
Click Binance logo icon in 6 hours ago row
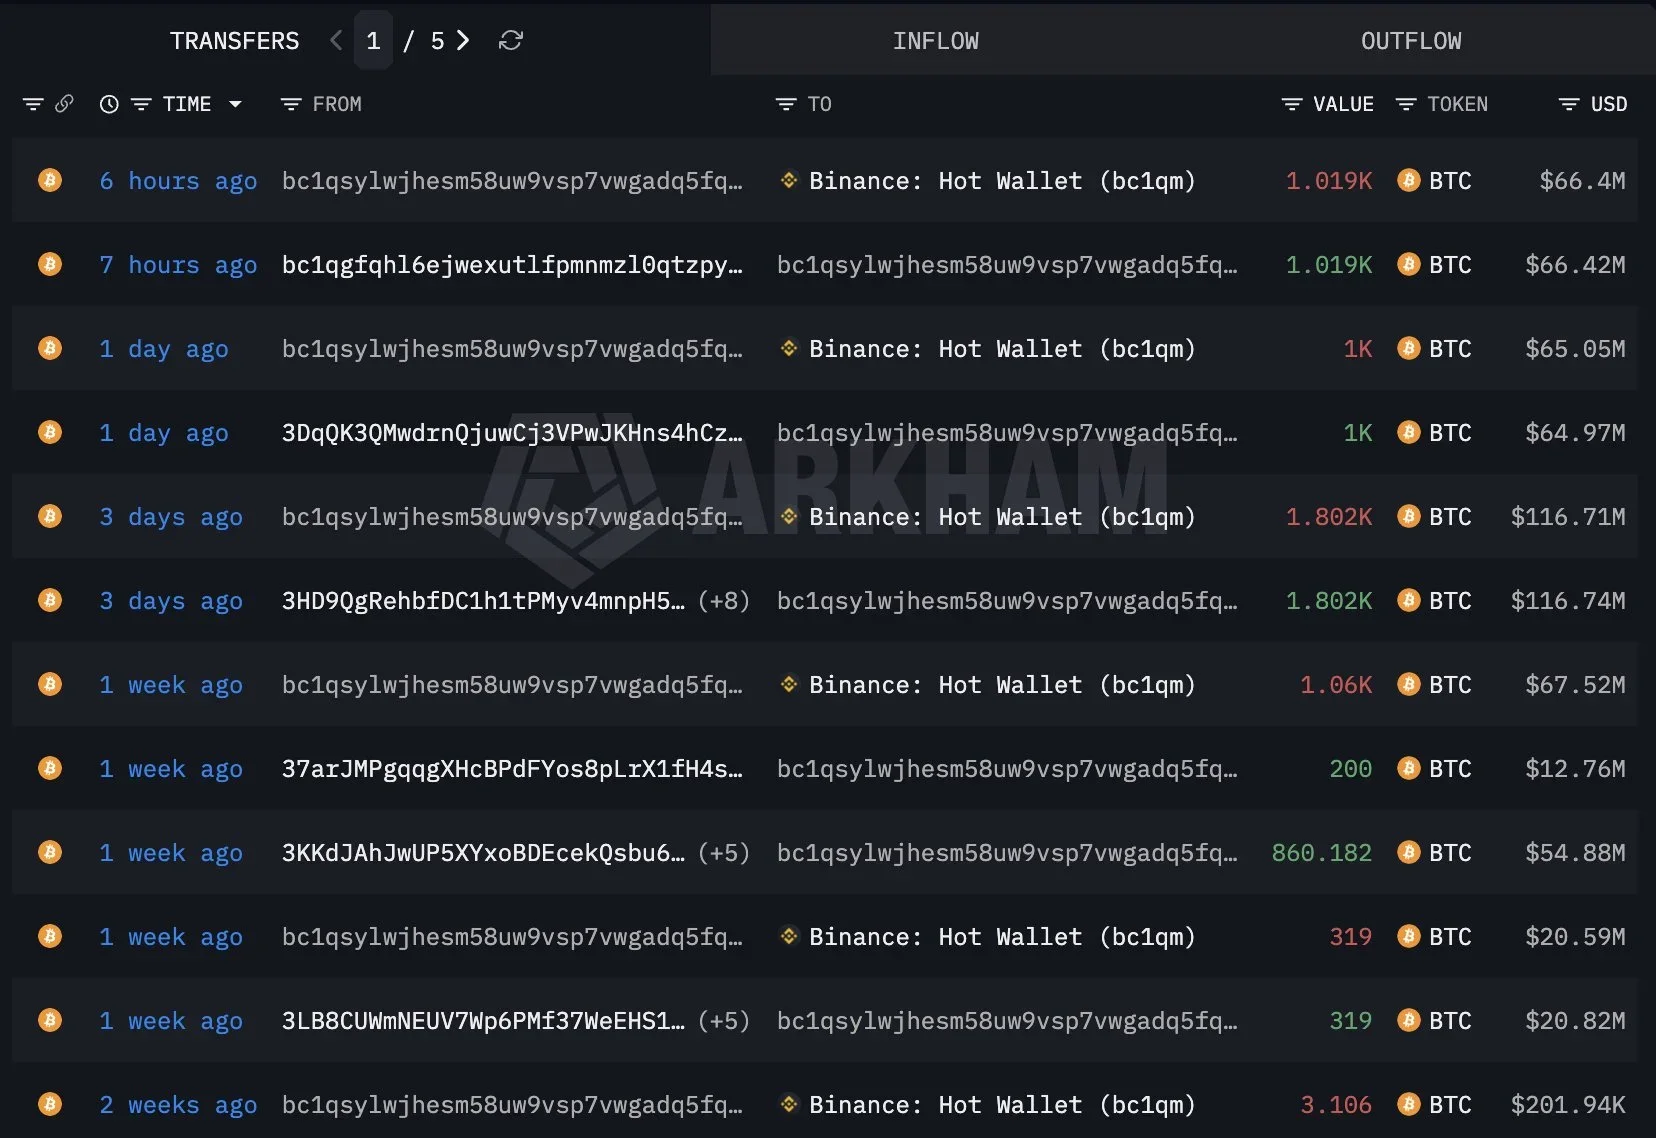(x=789, y=180)
